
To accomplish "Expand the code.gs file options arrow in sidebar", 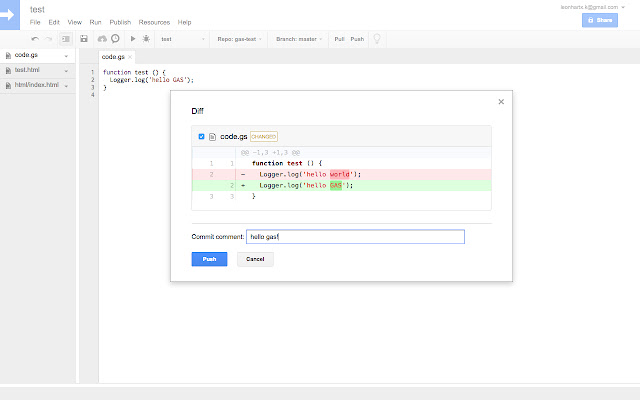I will [66, 56].
